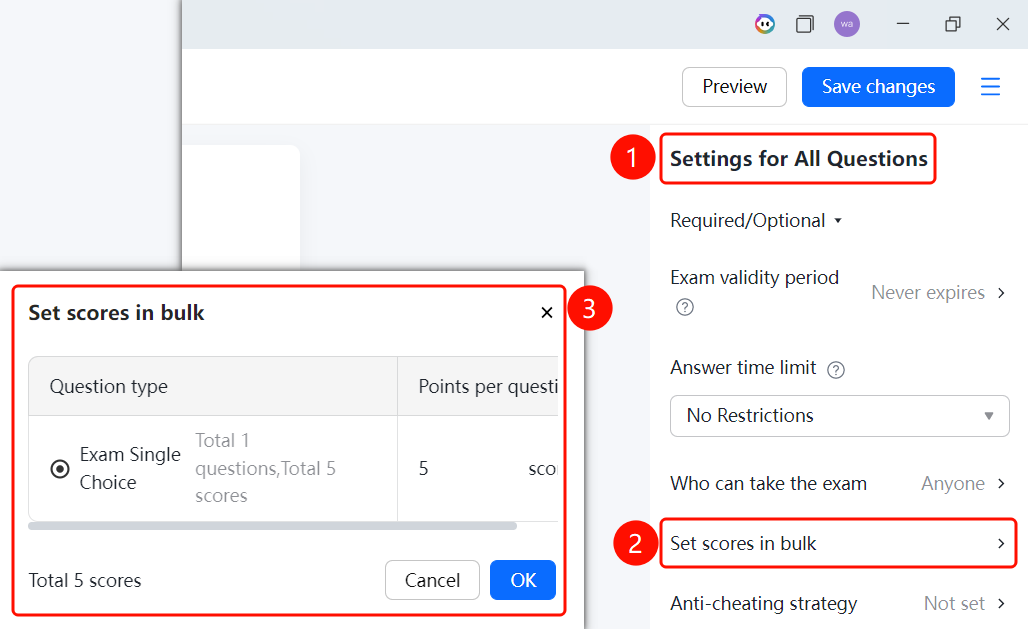Confirm bulk scores with OK button
The height and width of the screenshot is (629, 1028).
[x=523, y=580]
